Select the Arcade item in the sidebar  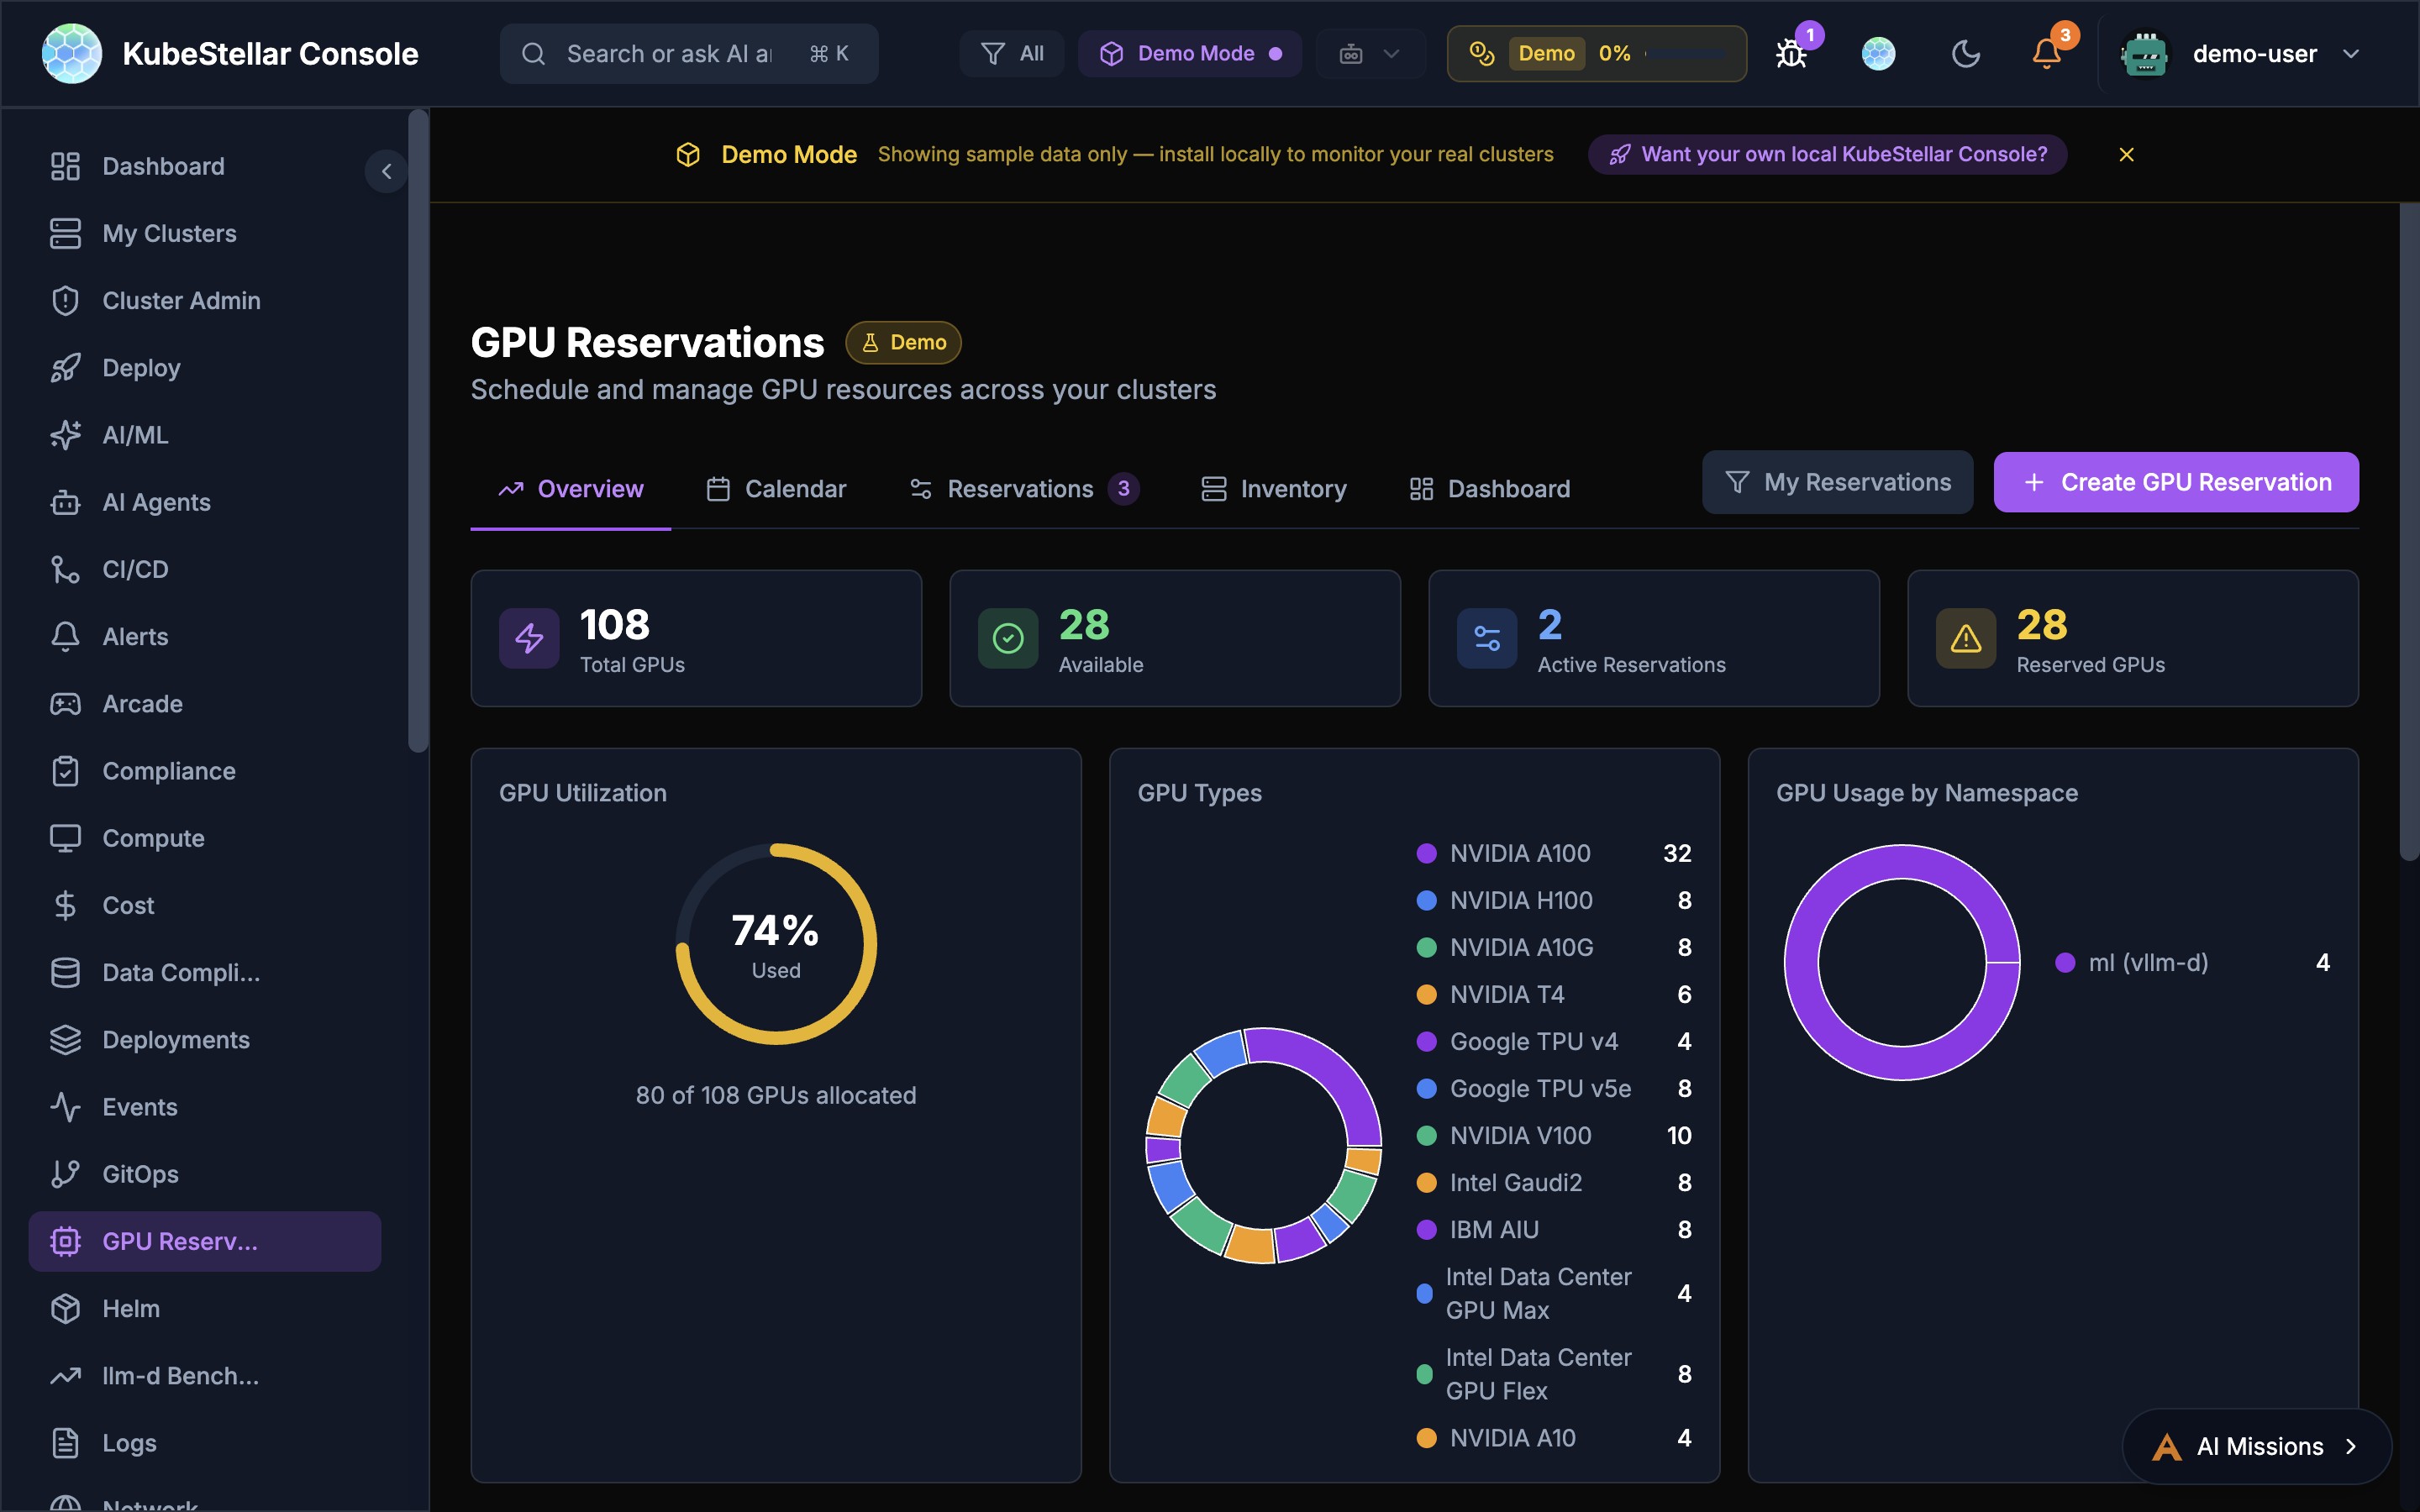[x=142, y=703]
